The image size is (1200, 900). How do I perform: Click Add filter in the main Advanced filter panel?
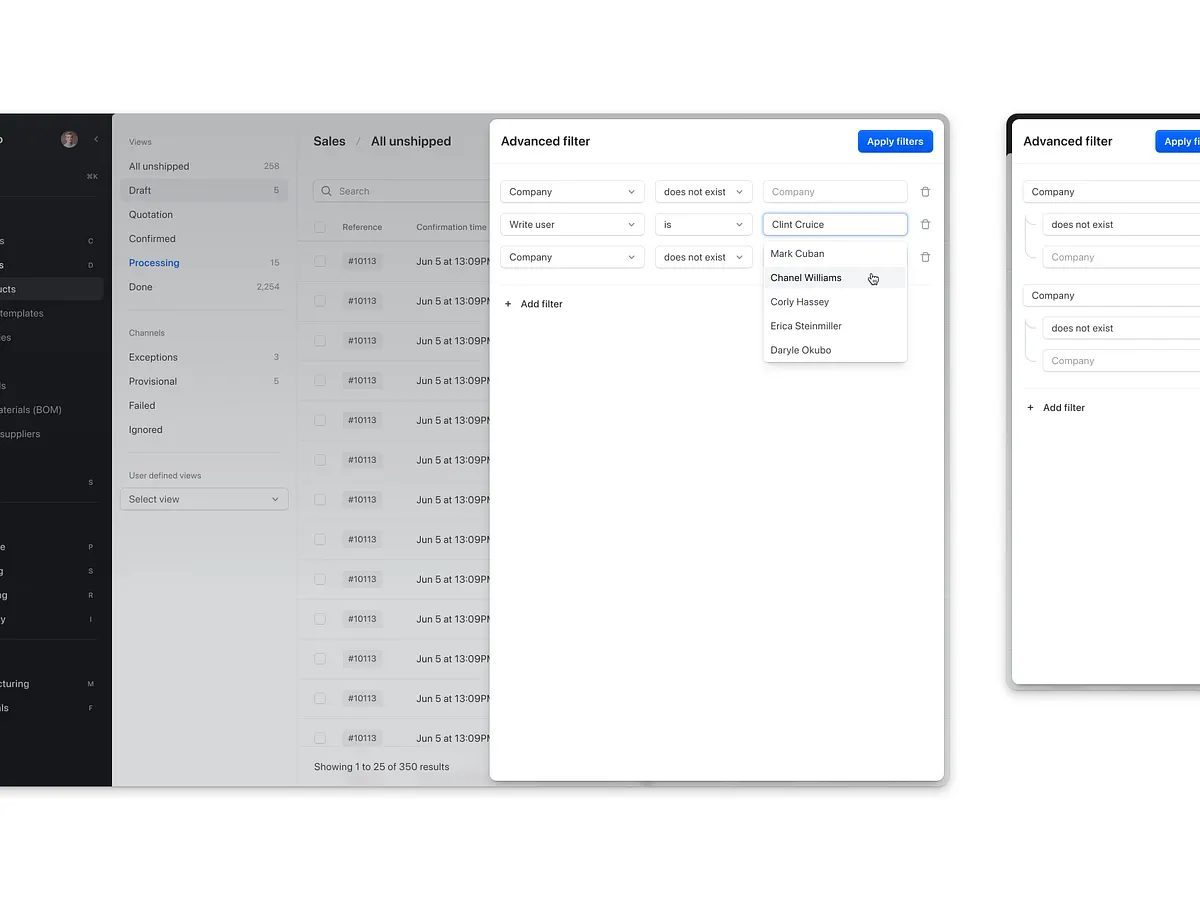[533, 304]
